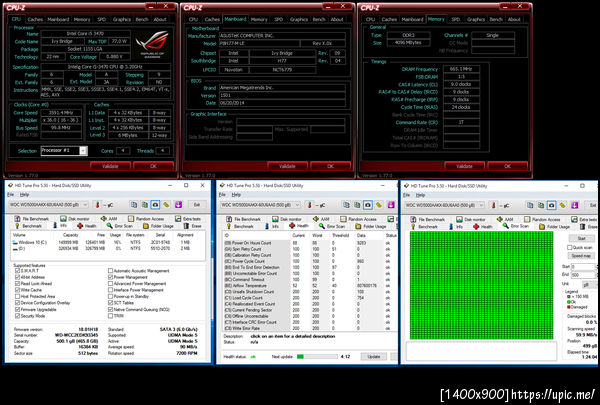Click Capacity column header in volume list

[70, 235]
